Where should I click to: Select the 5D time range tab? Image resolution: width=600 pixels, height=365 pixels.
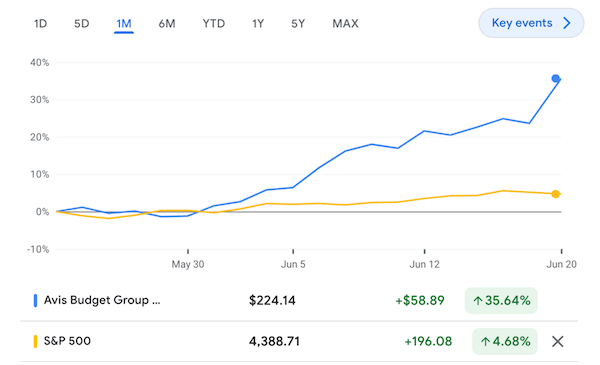(82, 24)
